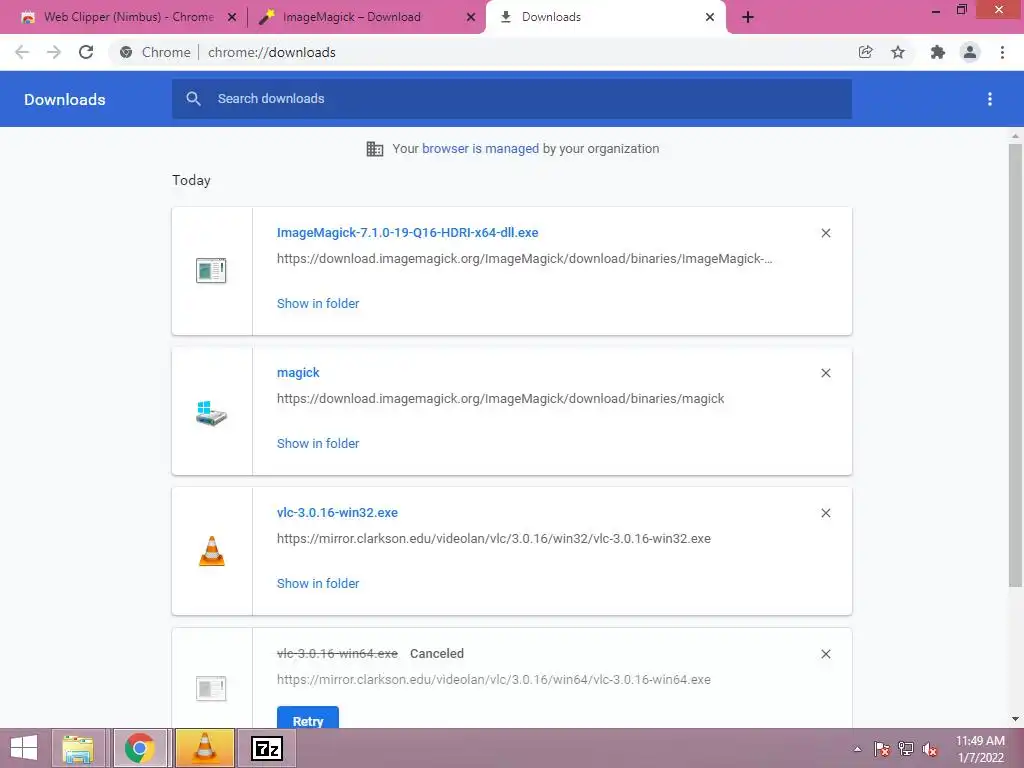
Task: Click the 'Canceled' status label
Action: [x=437, y=654]
